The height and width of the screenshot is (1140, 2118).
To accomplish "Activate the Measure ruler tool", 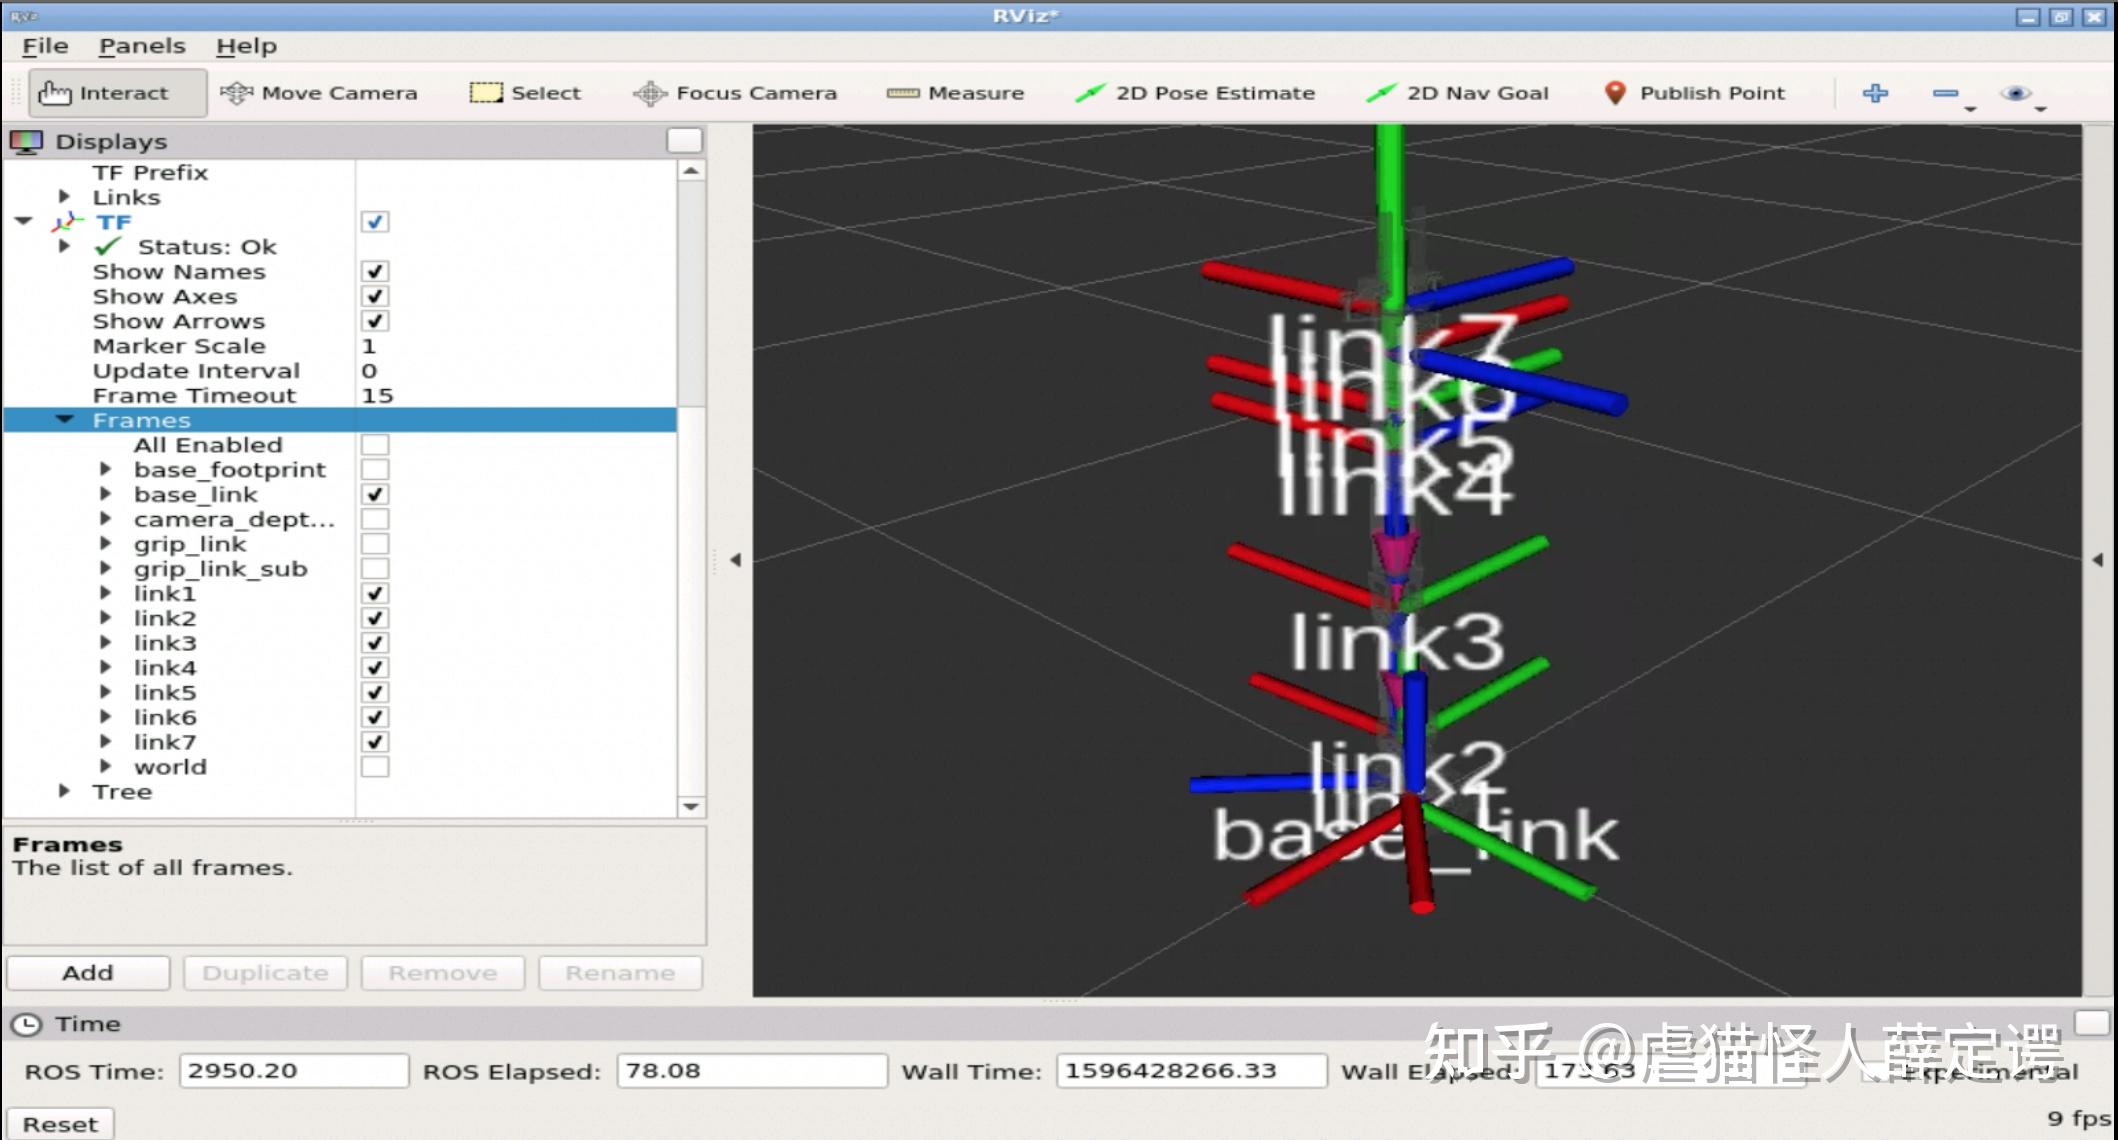I will coord(956,93).
